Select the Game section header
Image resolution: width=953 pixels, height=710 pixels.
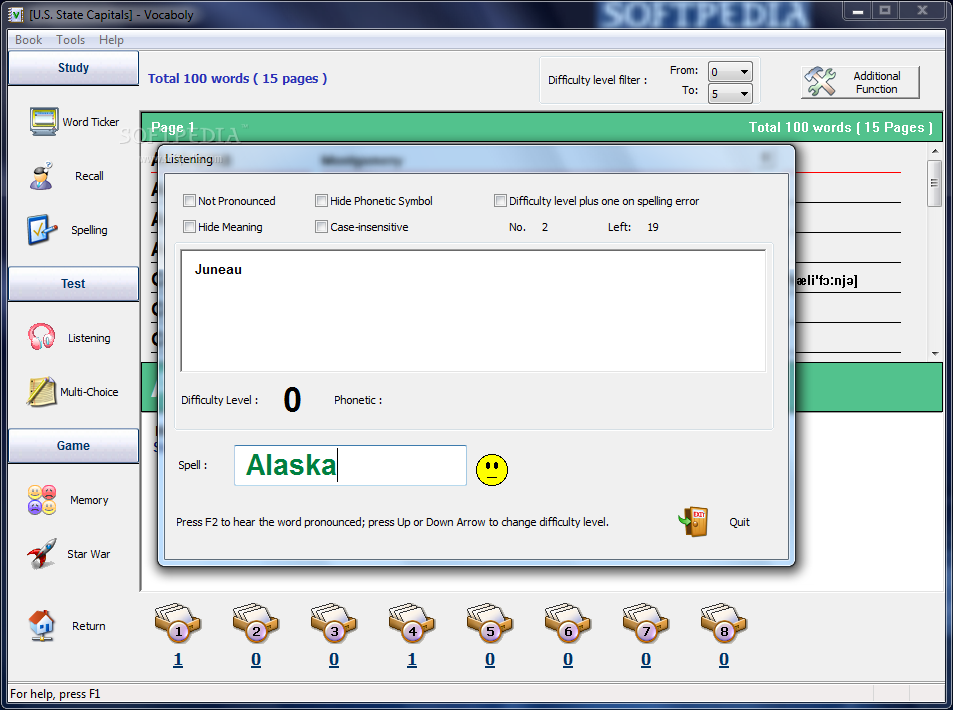pyautogui.click(x=74, y=446)
